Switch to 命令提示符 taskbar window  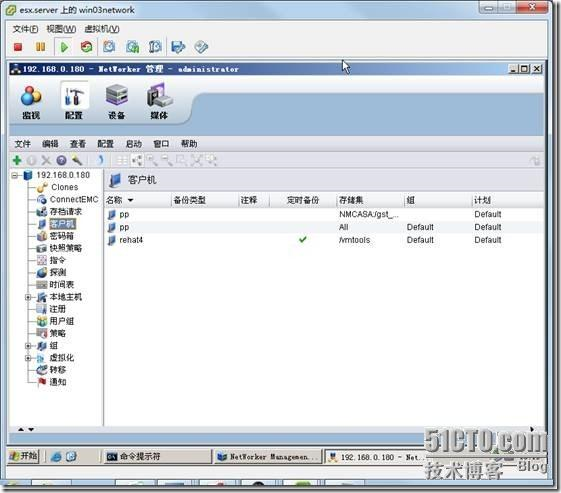point(157,457)
